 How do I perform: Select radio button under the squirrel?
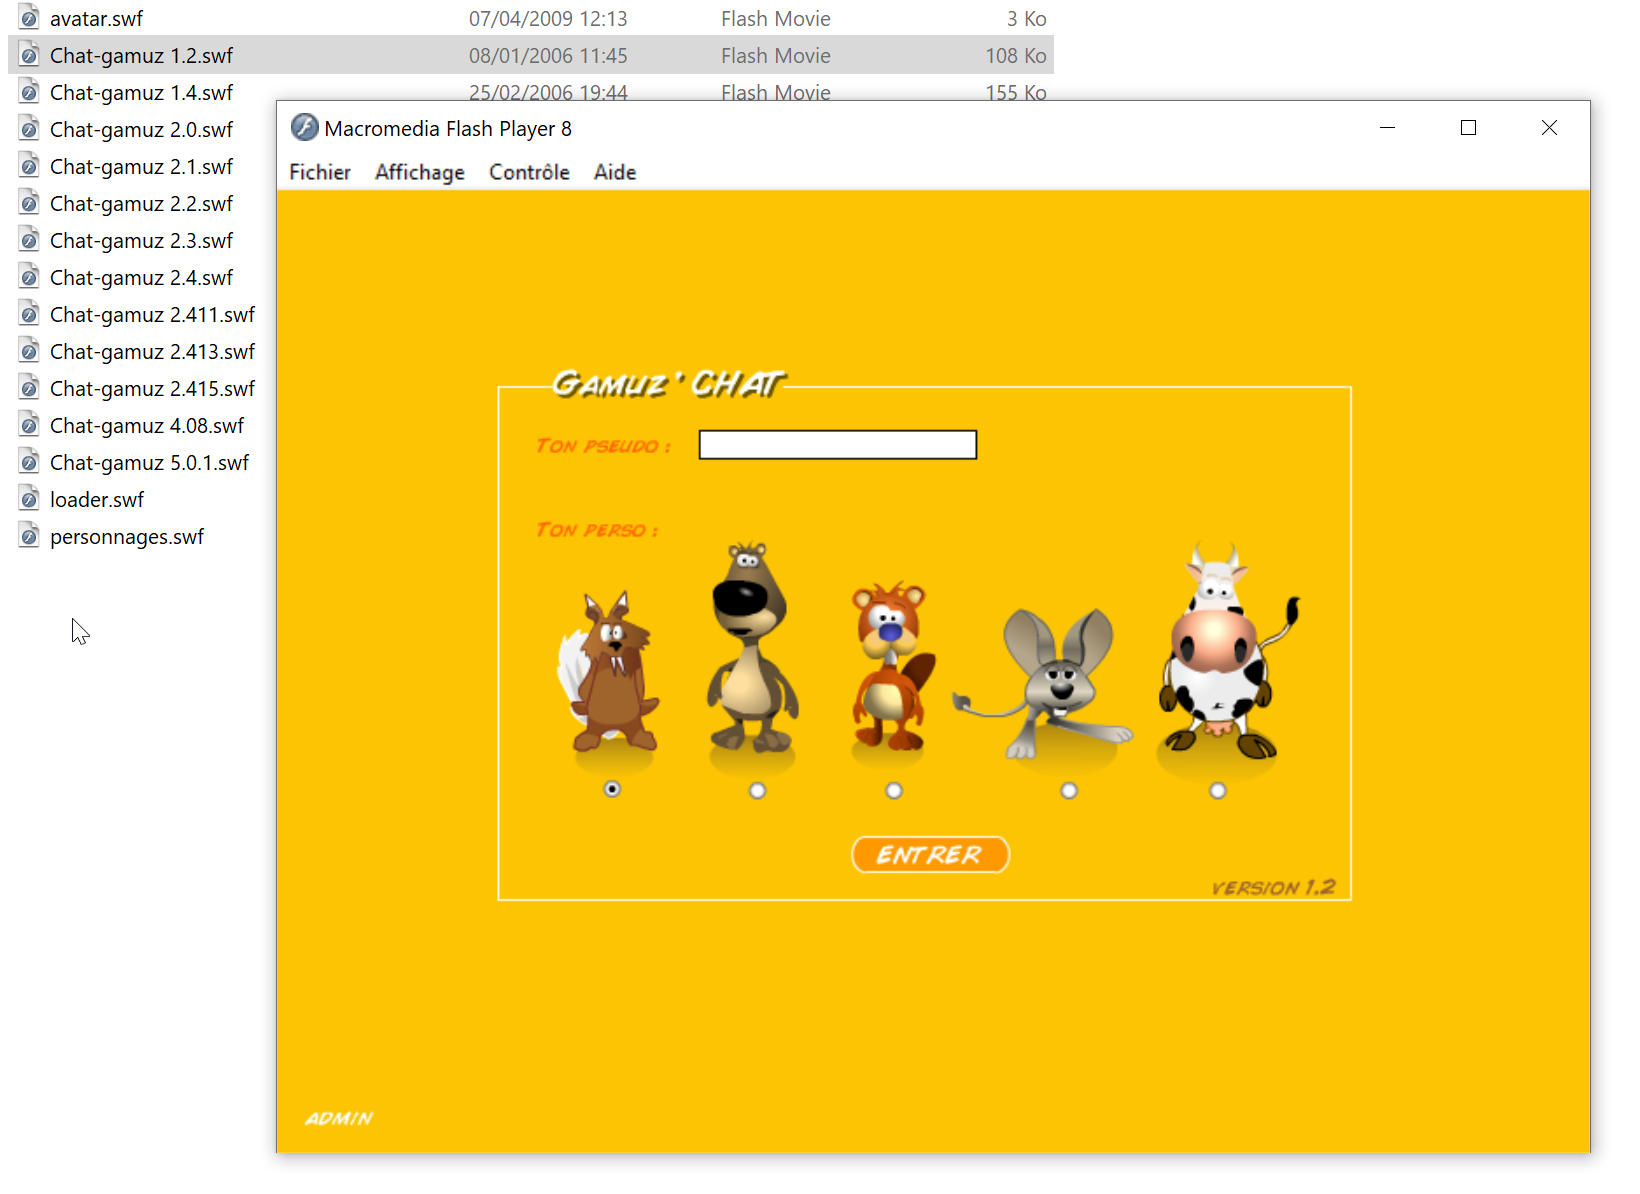pos(612,789)
